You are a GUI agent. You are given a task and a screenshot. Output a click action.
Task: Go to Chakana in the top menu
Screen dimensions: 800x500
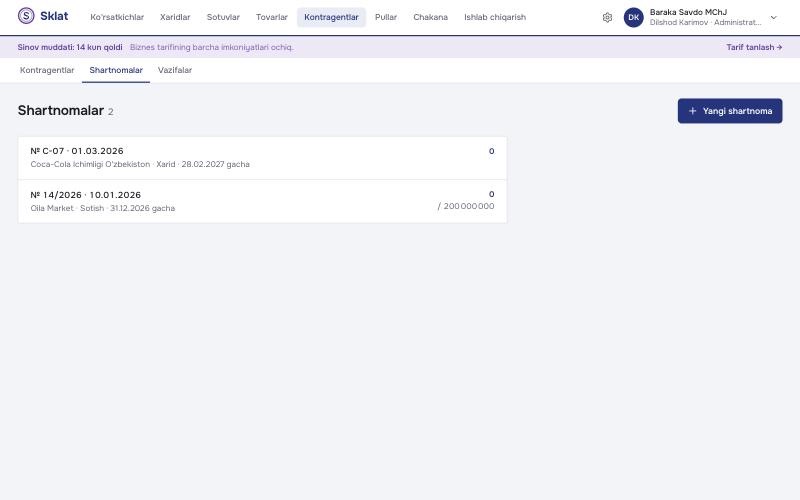[x=430, y=17]
